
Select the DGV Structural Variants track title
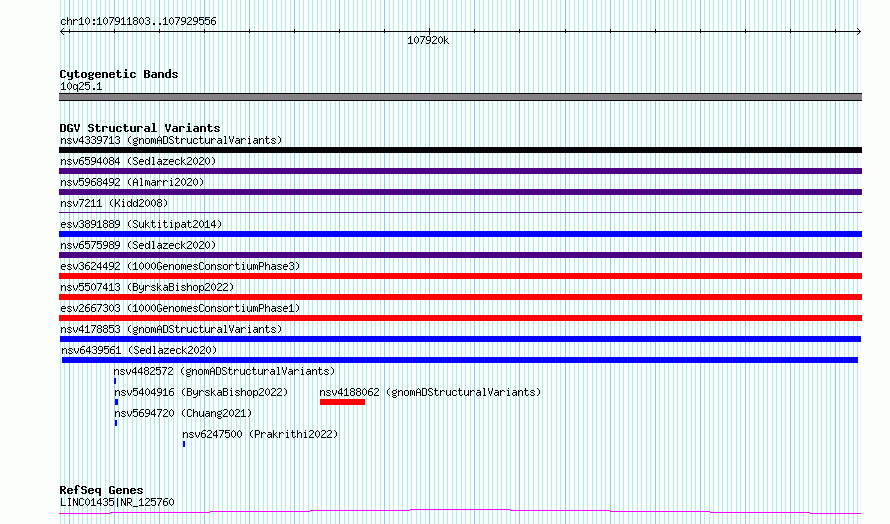coord(140,128)
